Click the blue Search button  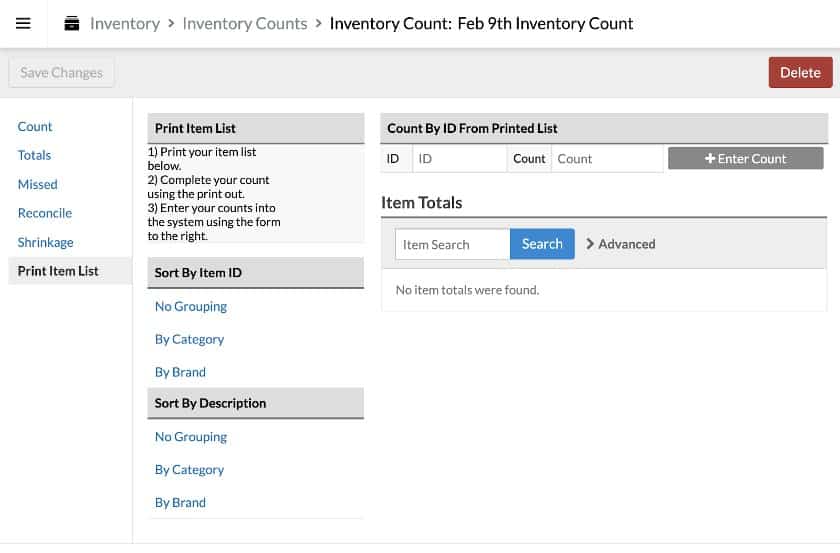[x=542, y=244]
